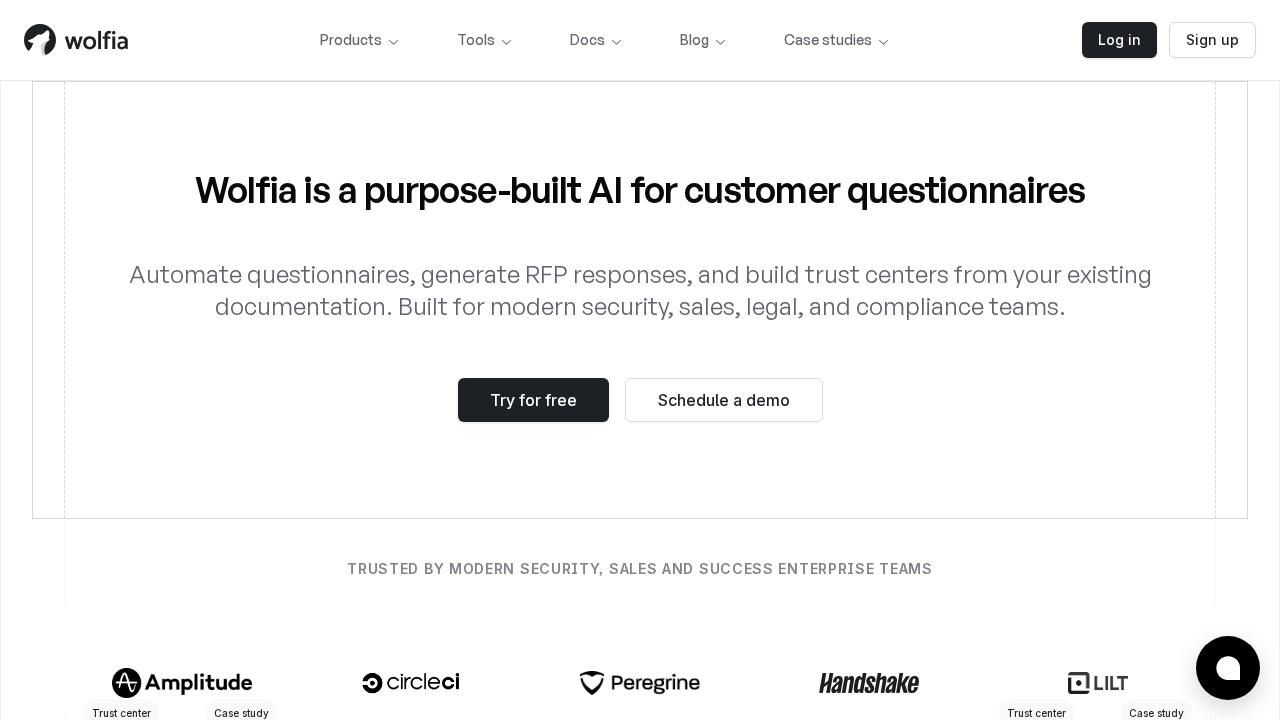Screen dimensions: 1280x720
Task: Expand the Docs dropdown menu
Action: (595, 40)
